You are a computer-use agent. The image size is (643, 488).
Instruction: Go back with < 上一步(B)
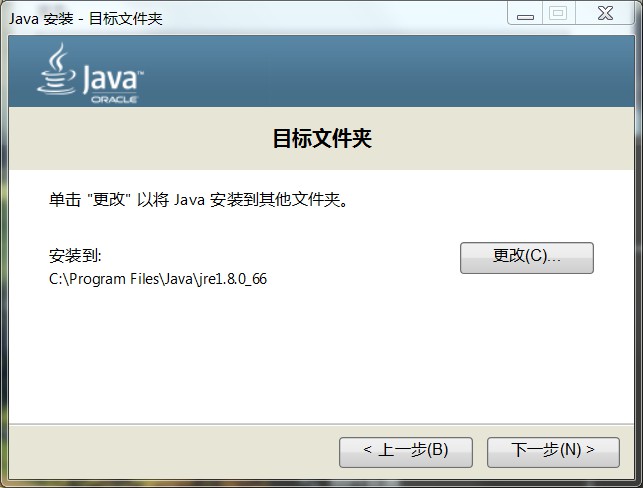(405, 451)
